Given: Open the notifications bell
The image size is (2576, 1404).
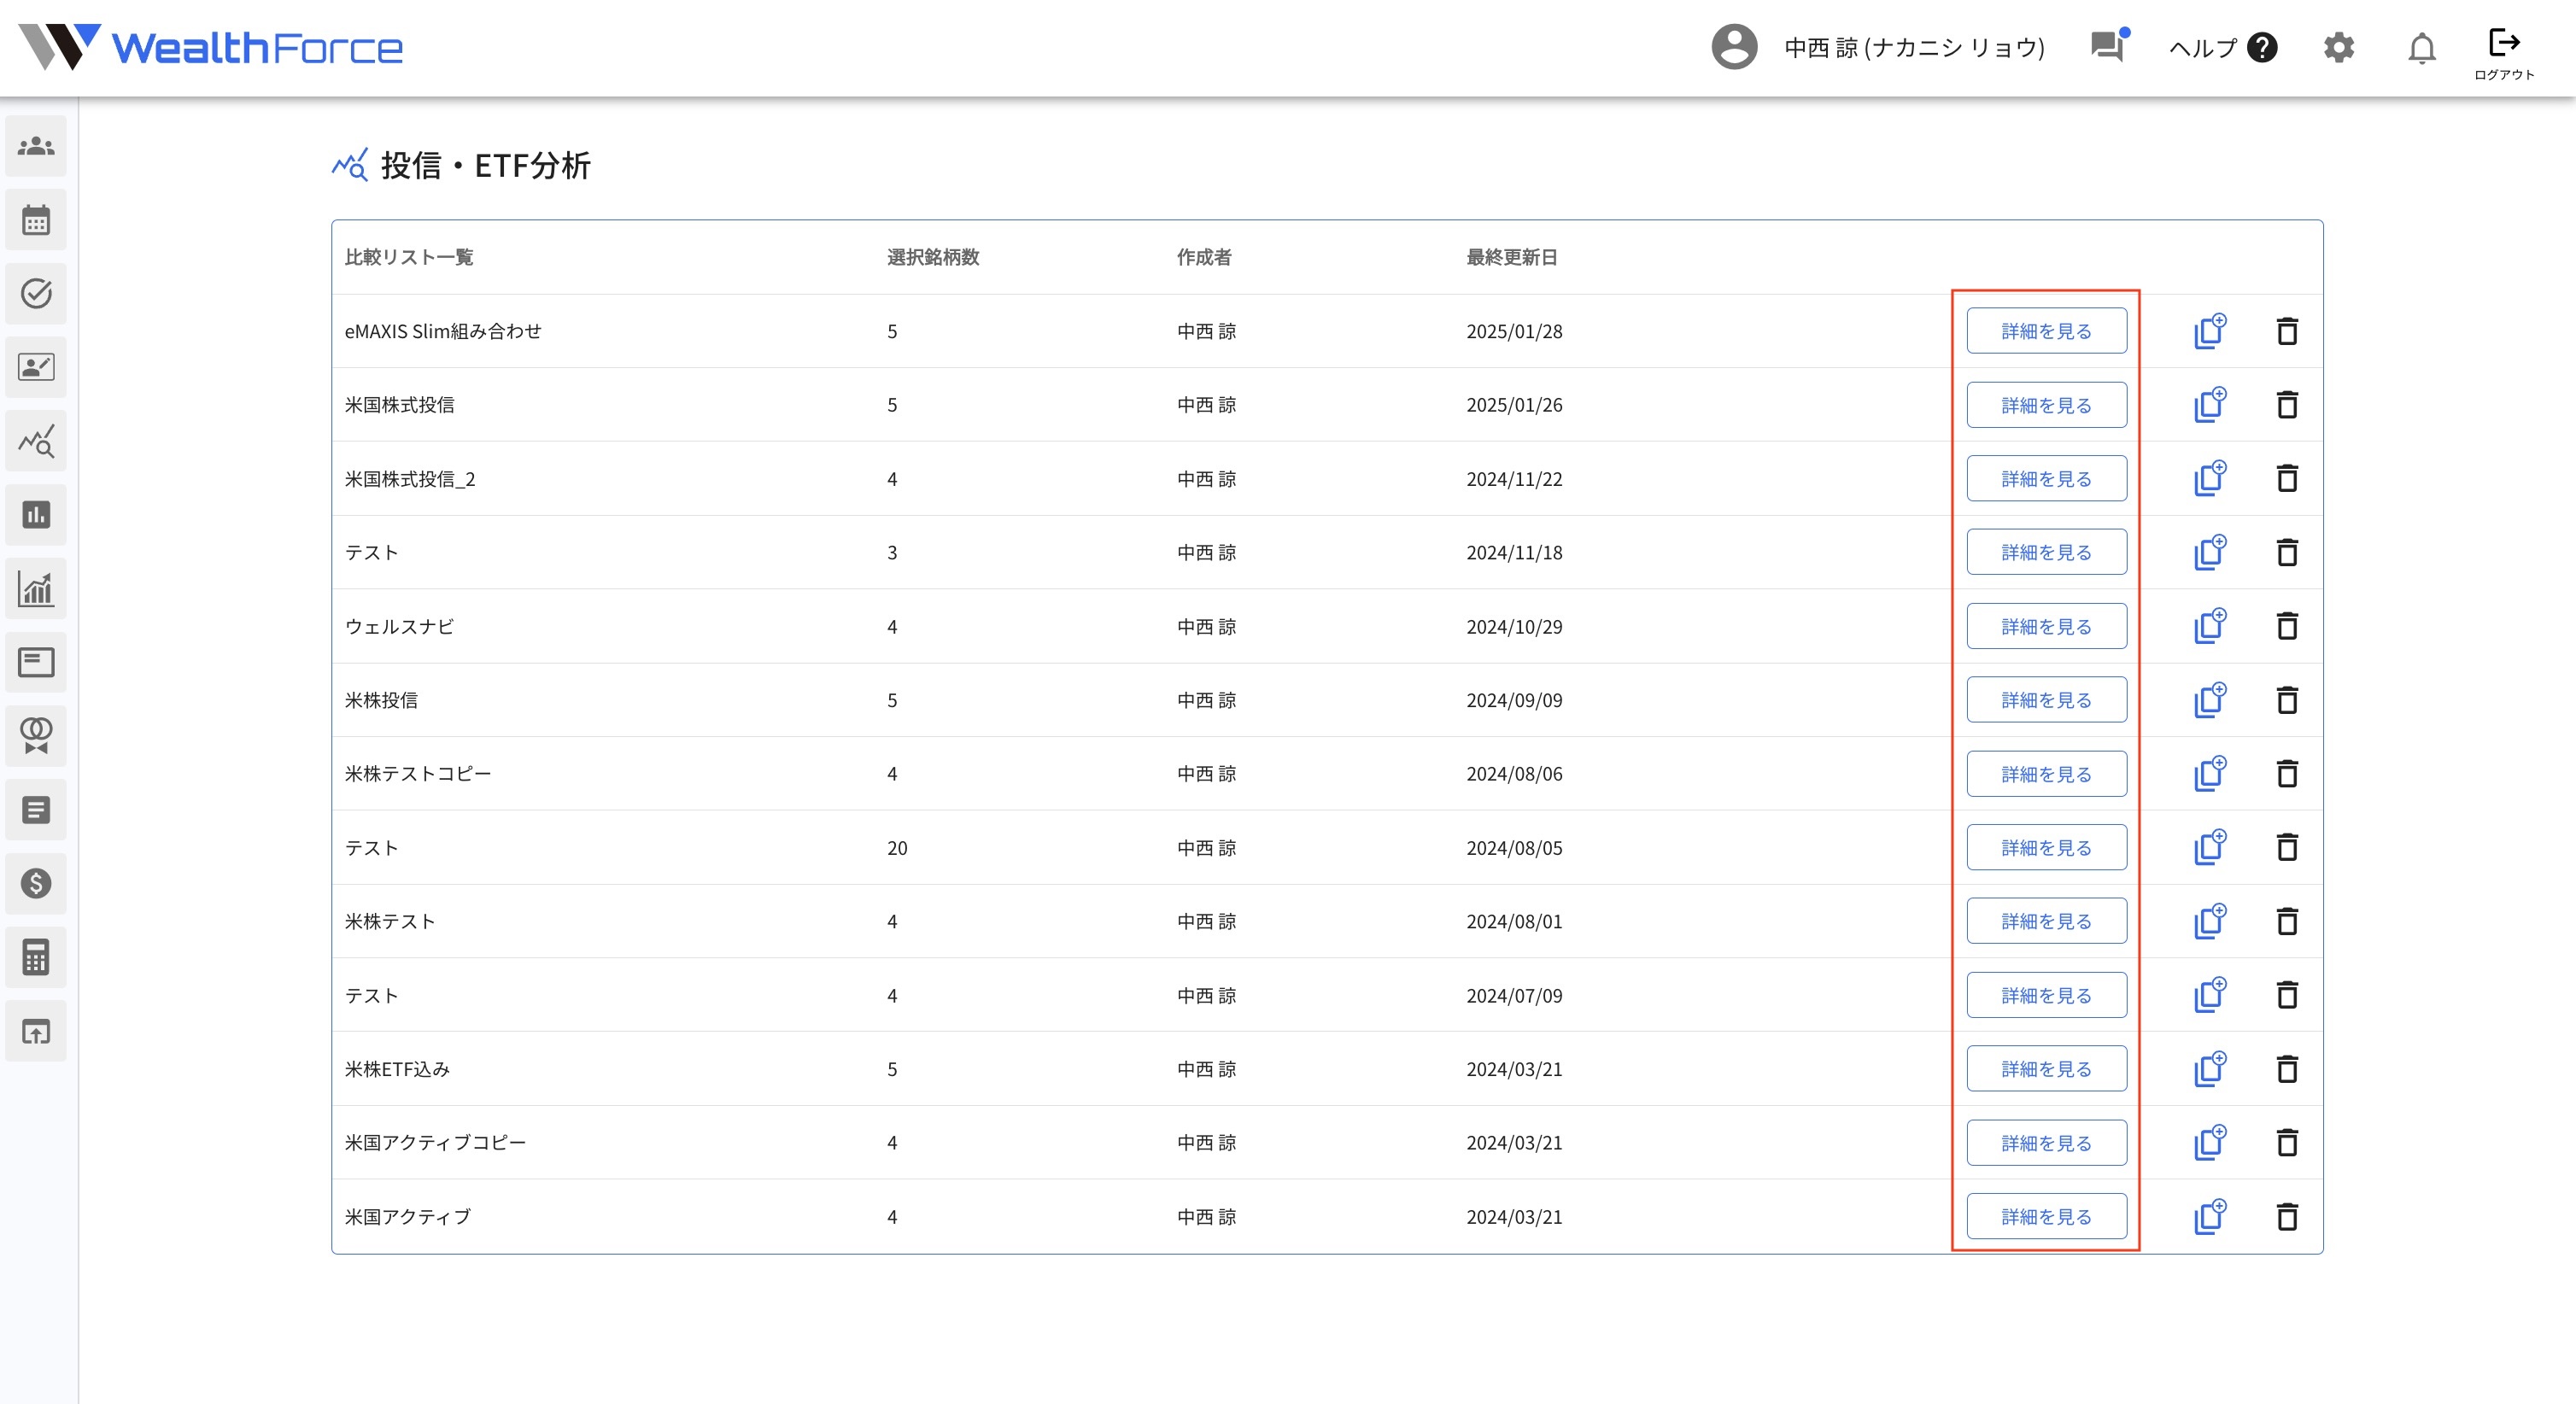Looking at the screenshot, I should point(2421,48).
